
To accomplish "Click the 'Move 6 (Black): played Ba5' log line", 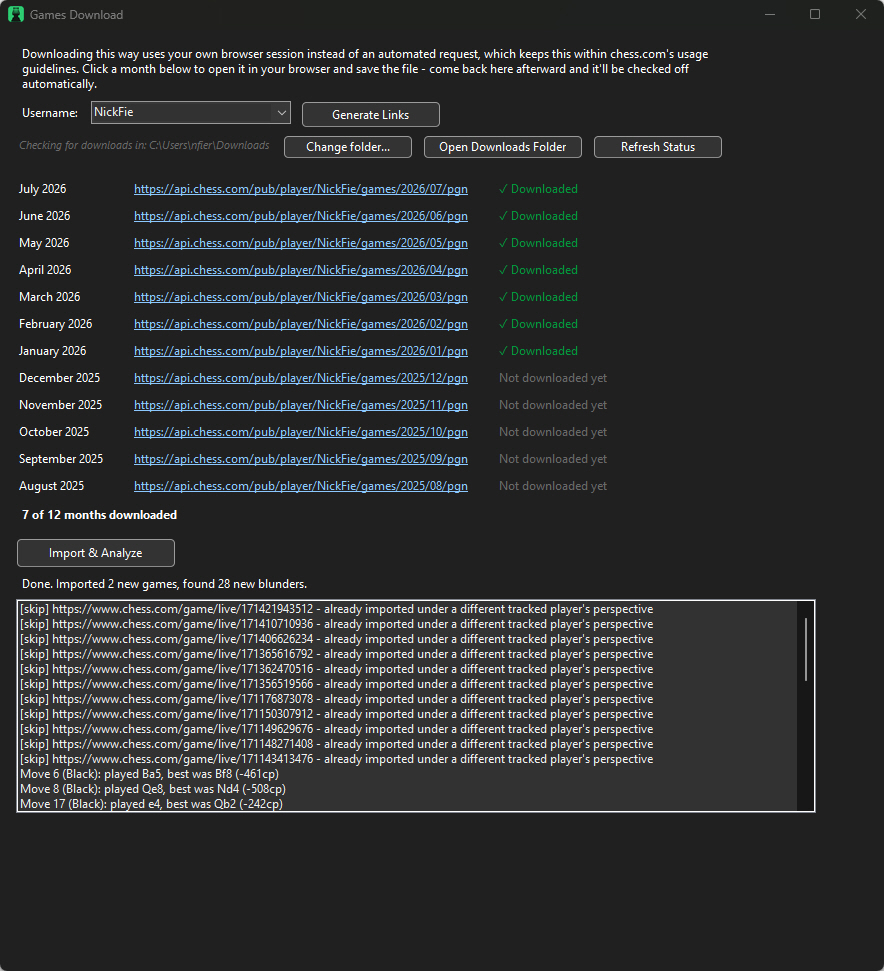I will pyautogui.click(x=149, y=774).
